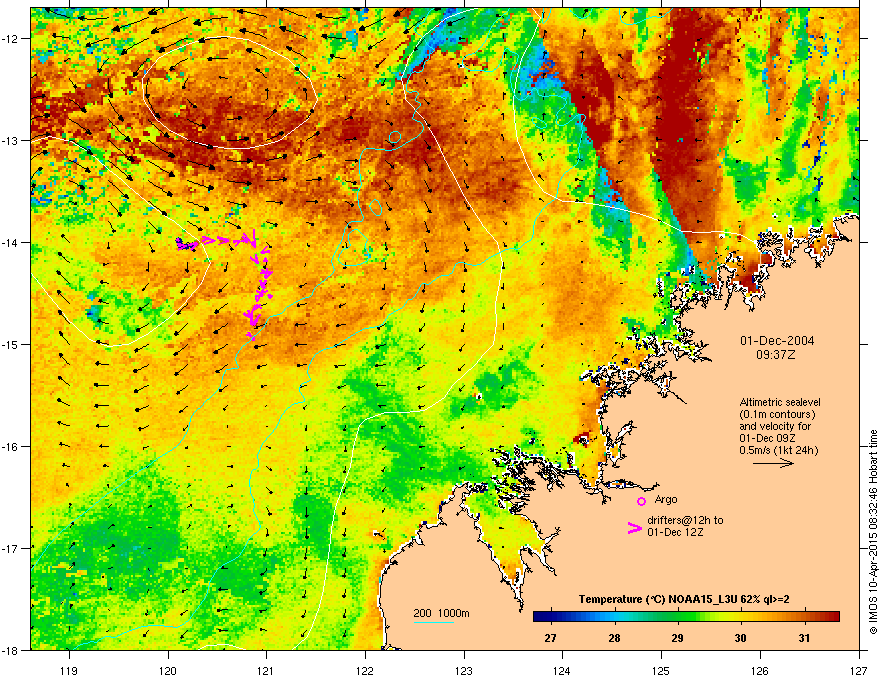Screen dimensions: 880x680
Task: Click the colorbar value 30
Action: 741,638
